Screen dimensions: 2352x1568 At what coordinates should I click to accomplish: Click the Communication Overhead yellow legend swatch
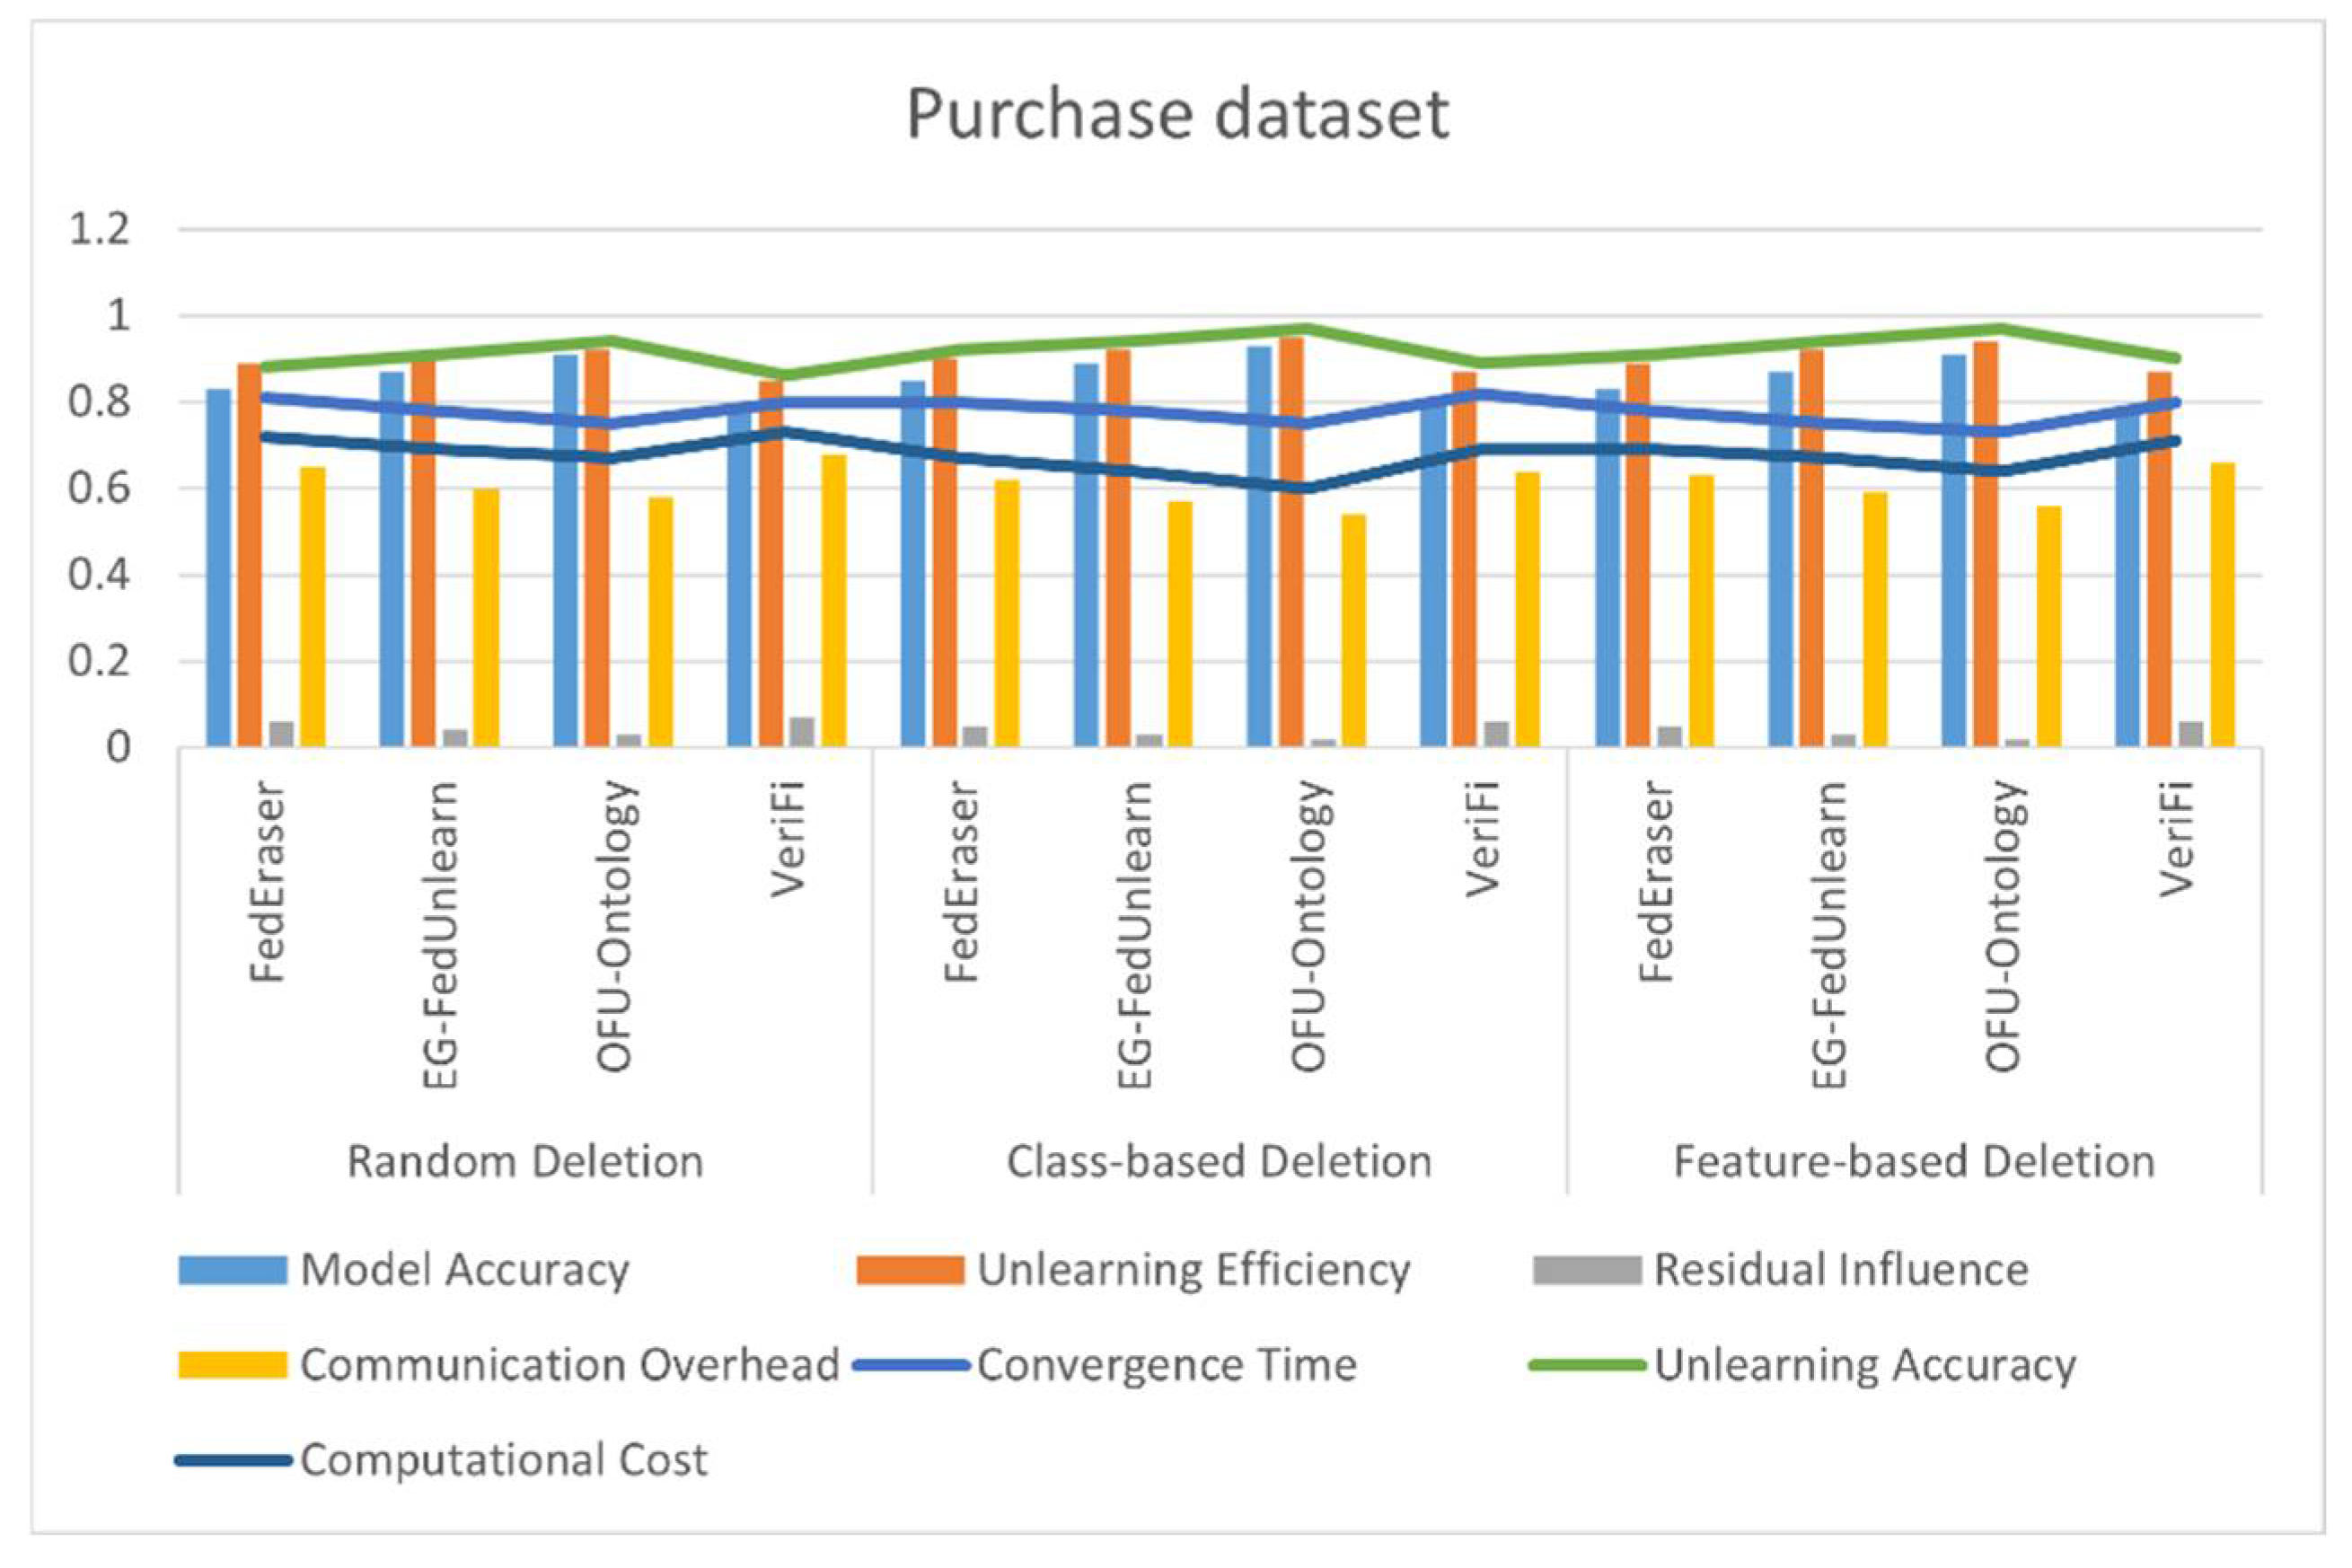point(232,1365)
